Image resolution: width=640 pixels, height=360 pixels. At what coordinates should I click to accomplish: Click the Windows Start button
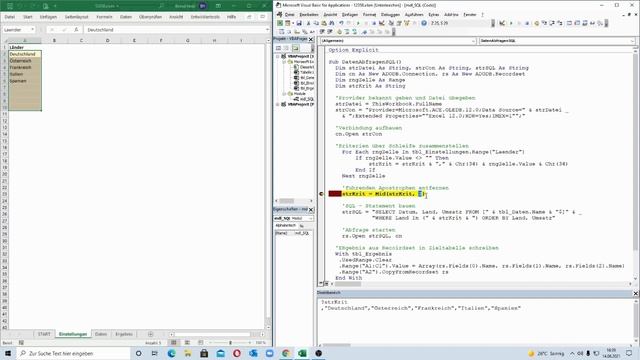tap(8, 353)
